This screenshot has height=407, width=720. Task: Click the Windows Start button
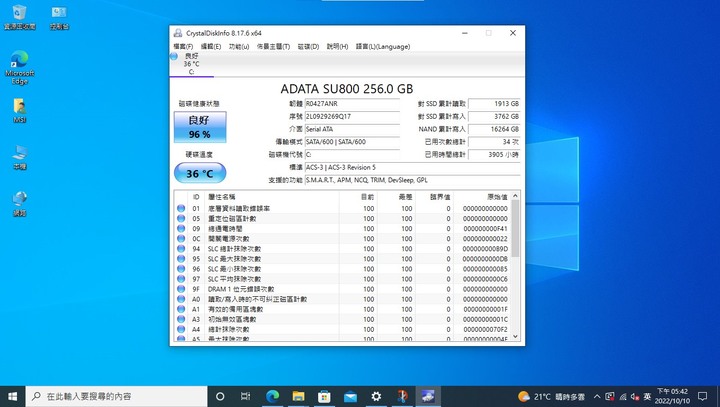tap(12, 396)
